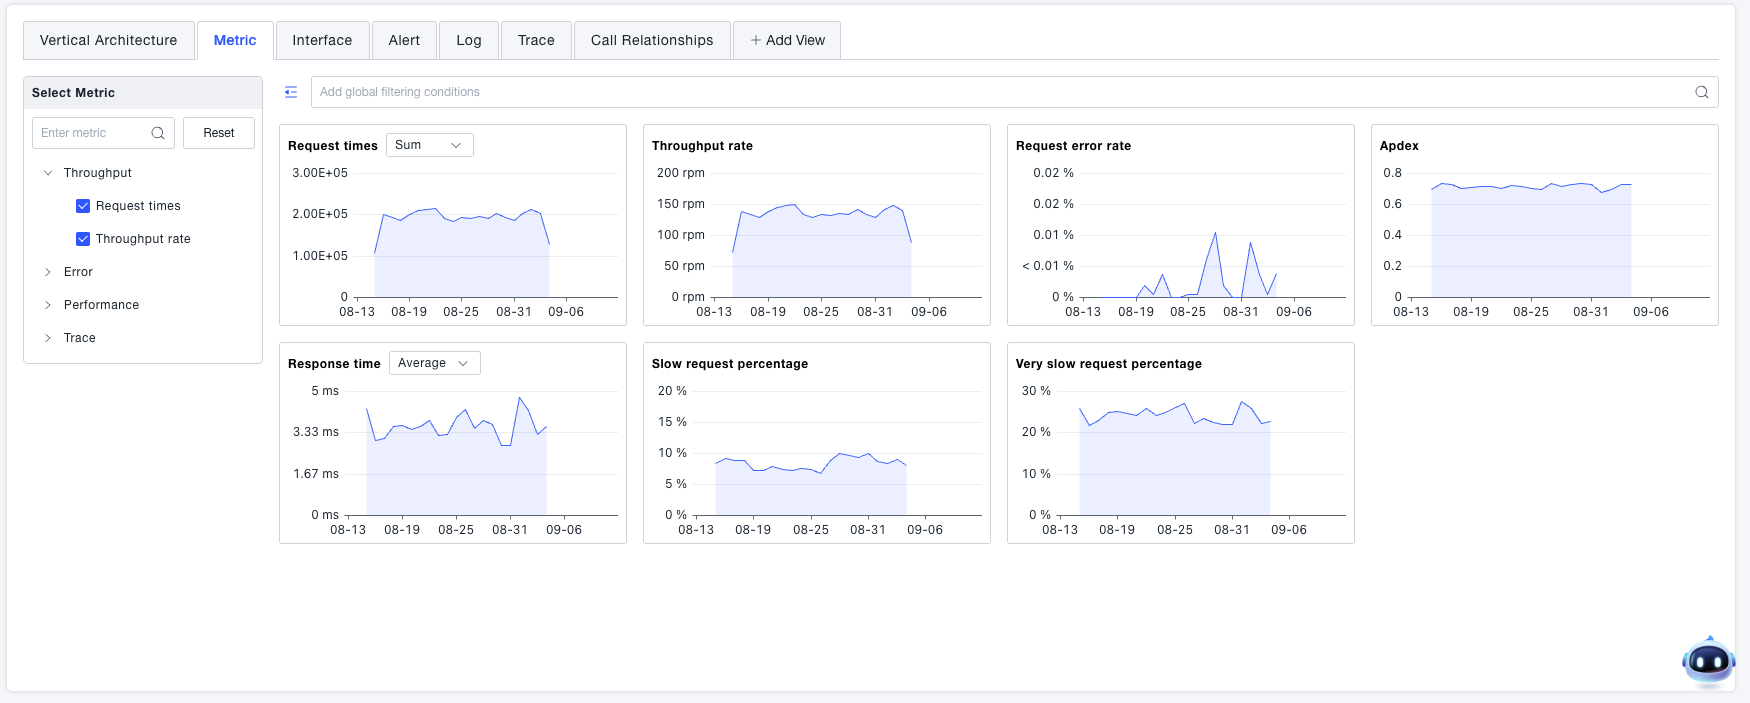This screenshot has height=703, width=1750.
Task: Click the plus icon on Add View
Action: 756,41
